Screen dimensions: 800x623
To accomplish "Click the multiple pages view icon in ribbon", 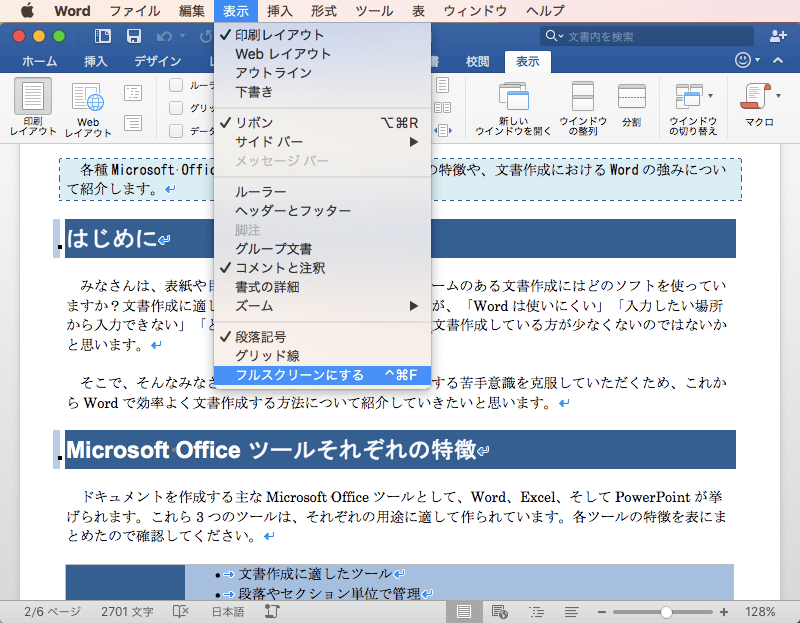I will 442,108.
